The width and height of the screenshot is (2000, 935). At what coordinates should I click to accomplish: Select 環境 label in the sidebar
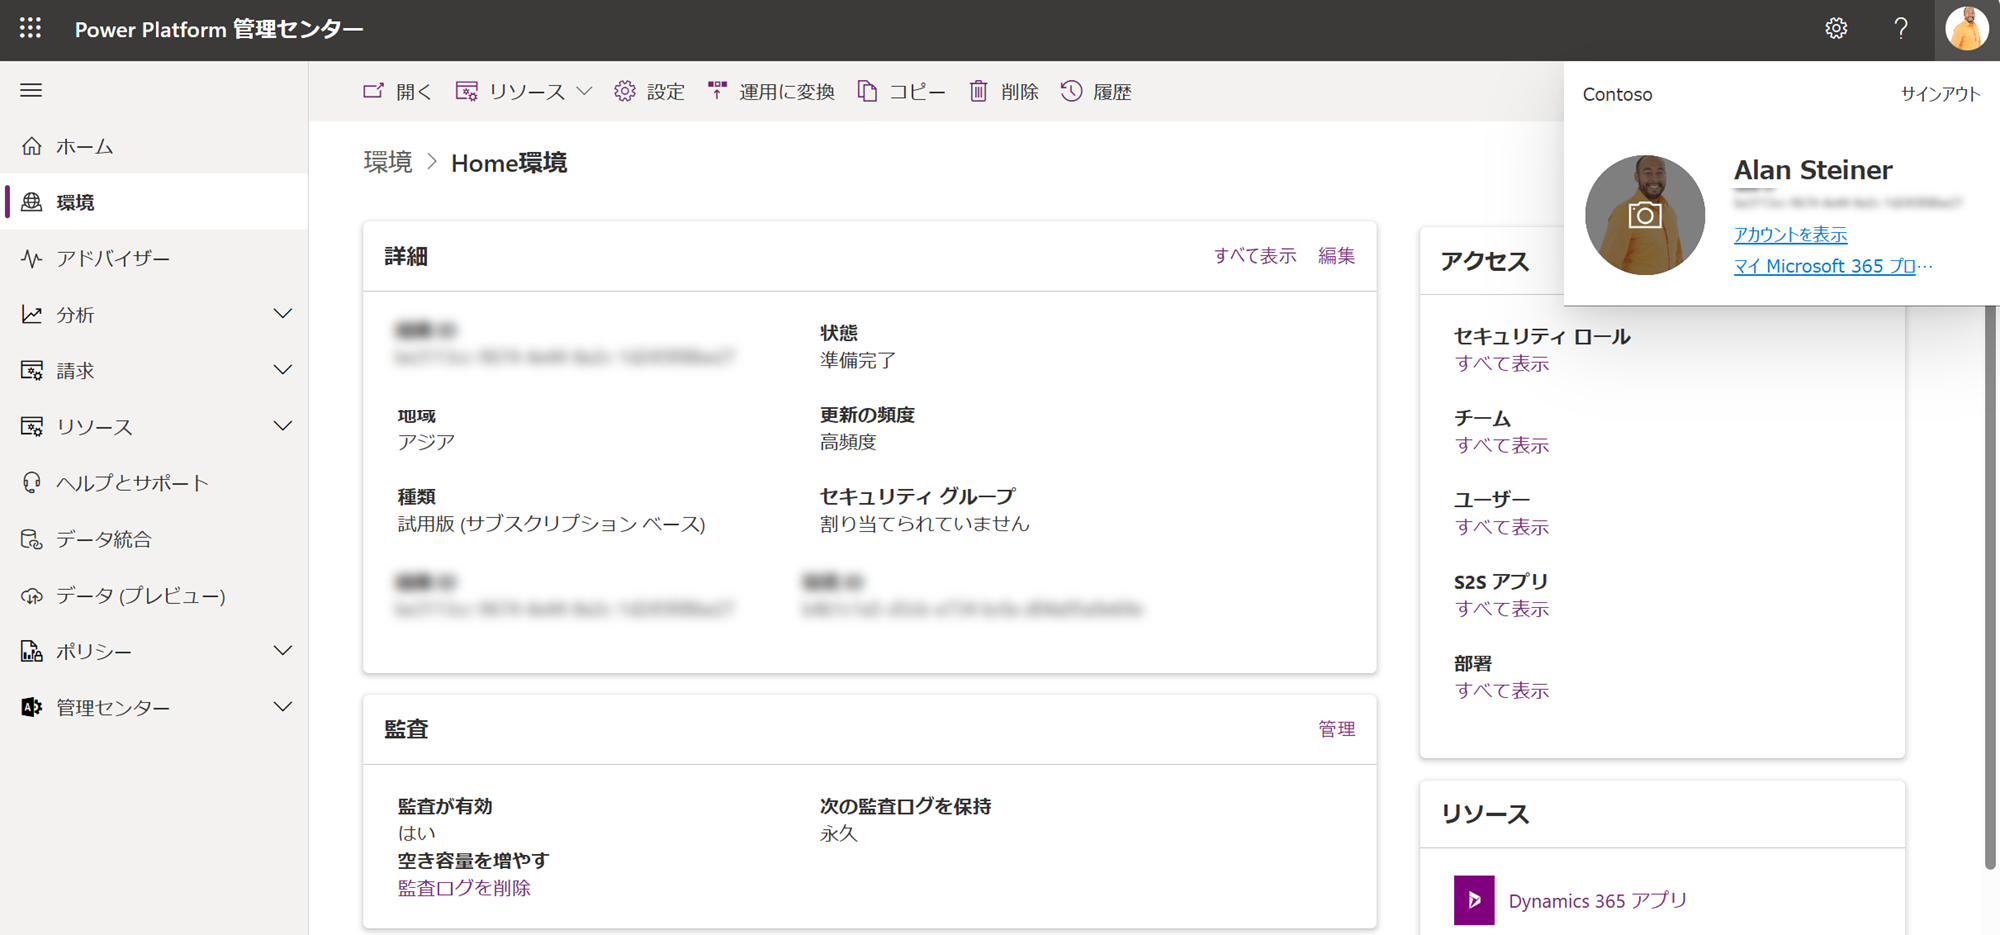tap(75, 202)
